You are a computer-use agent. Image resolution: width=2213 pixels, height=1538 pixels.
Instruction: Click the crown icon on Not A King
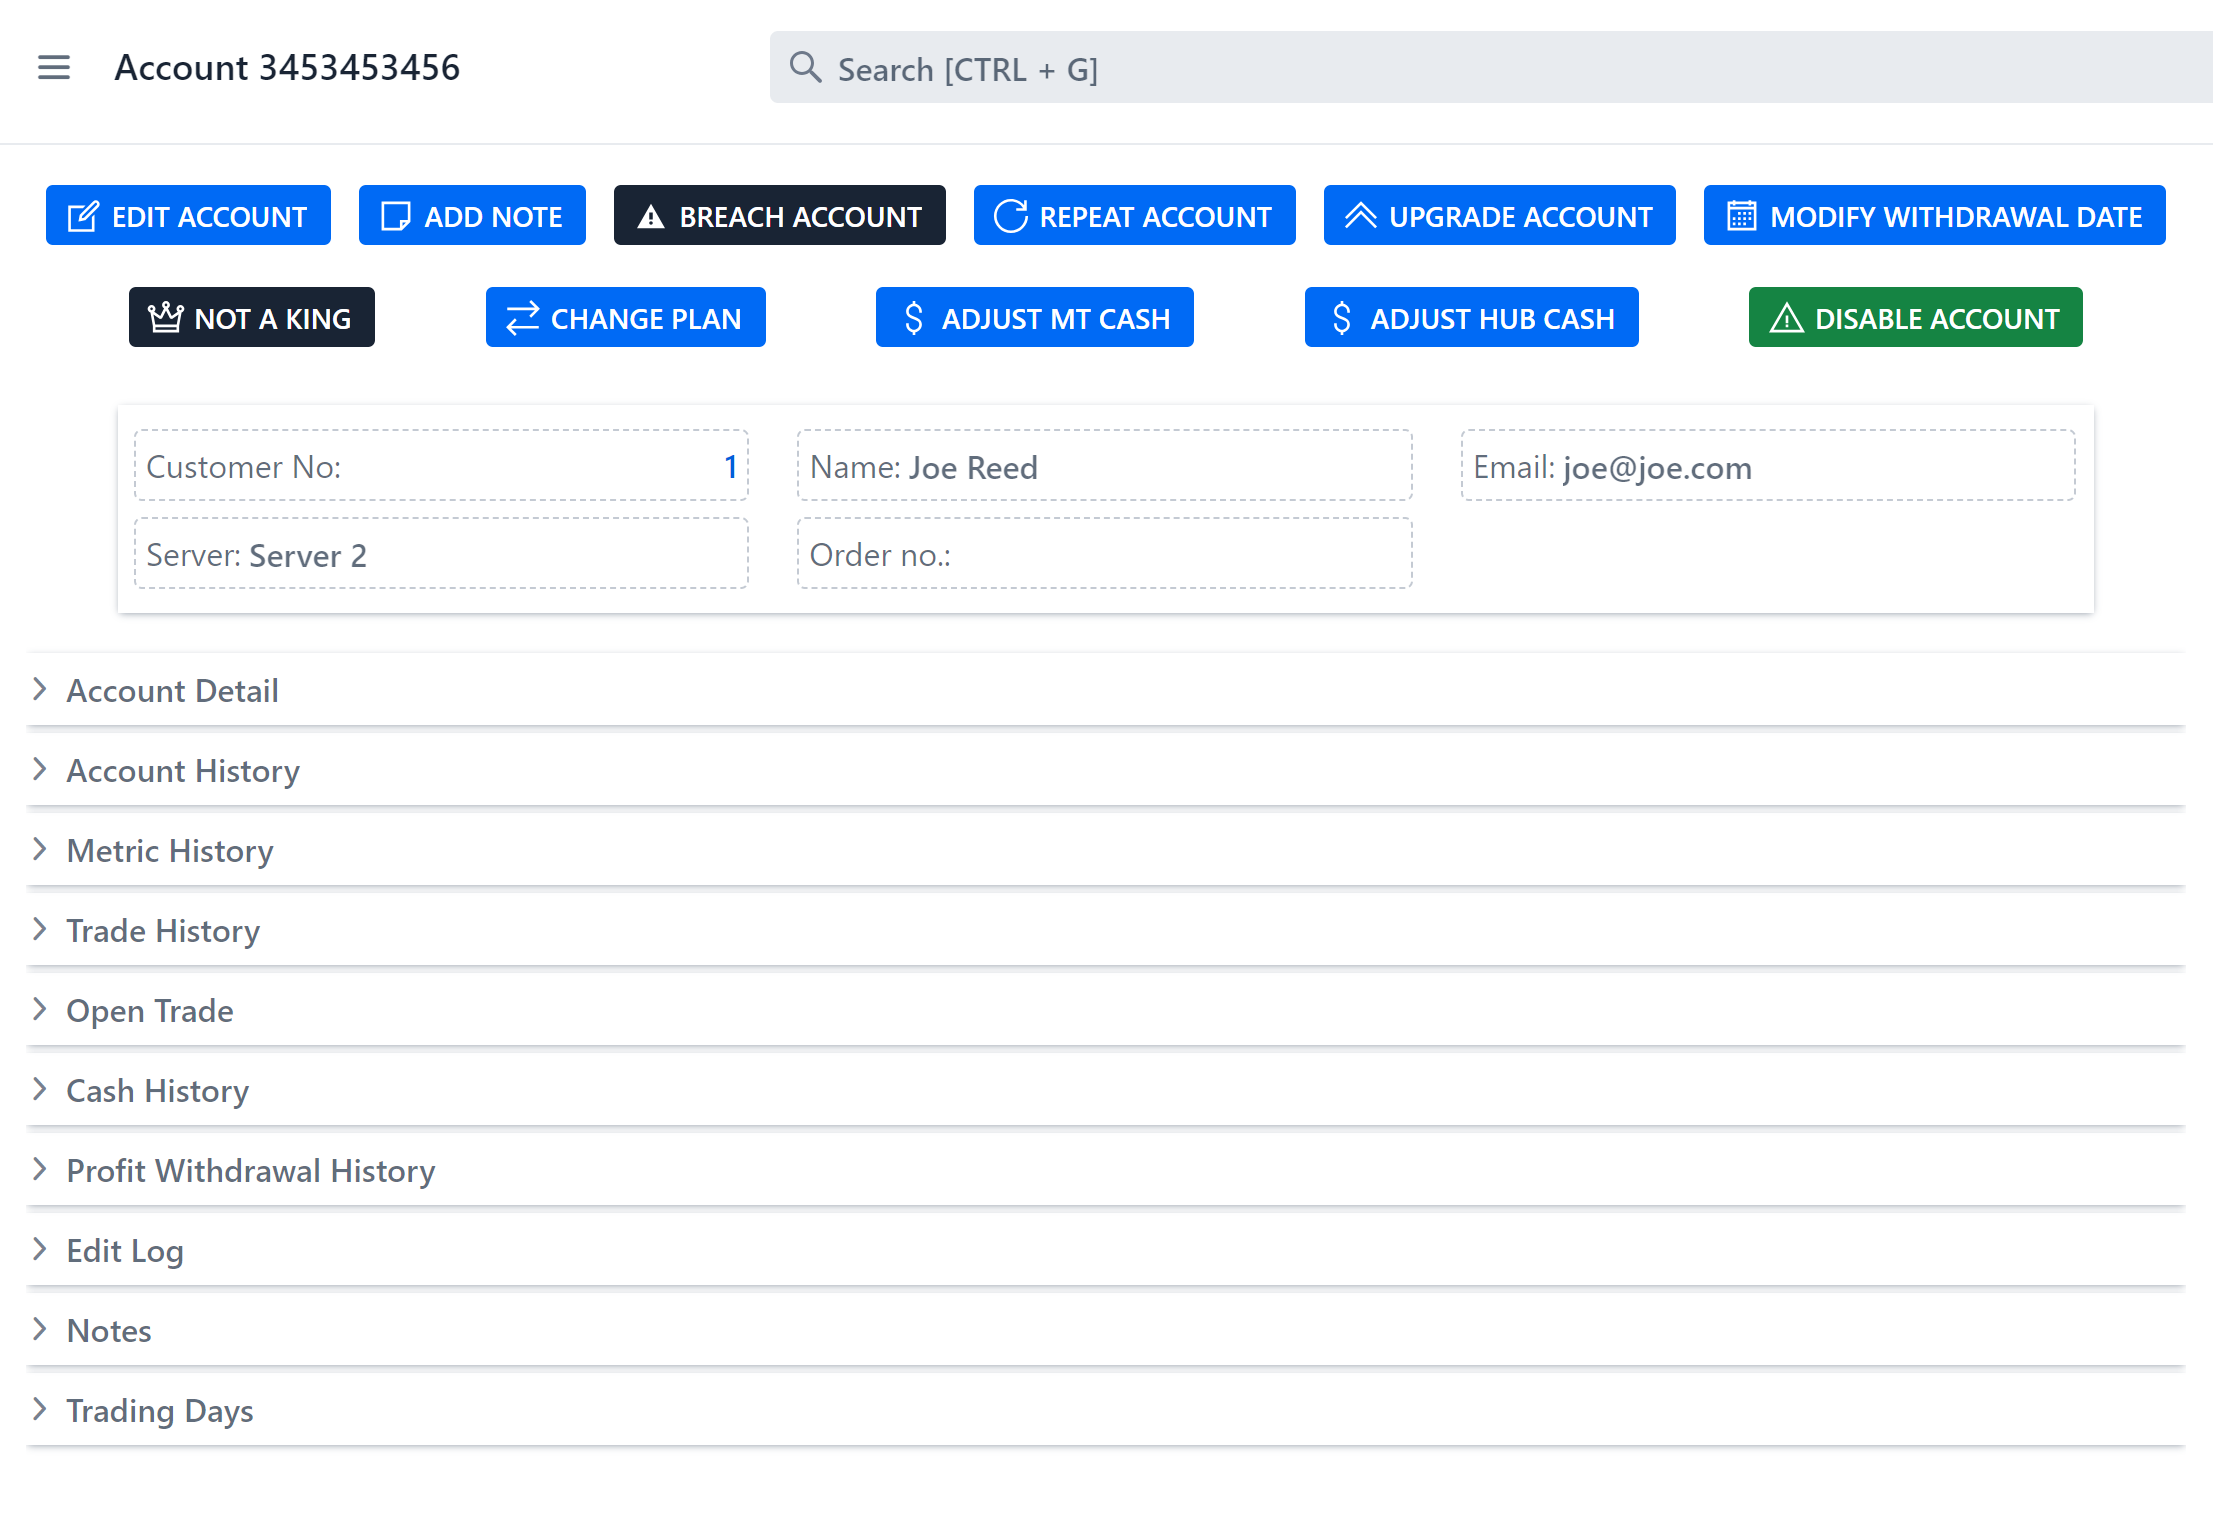point(166,317)
